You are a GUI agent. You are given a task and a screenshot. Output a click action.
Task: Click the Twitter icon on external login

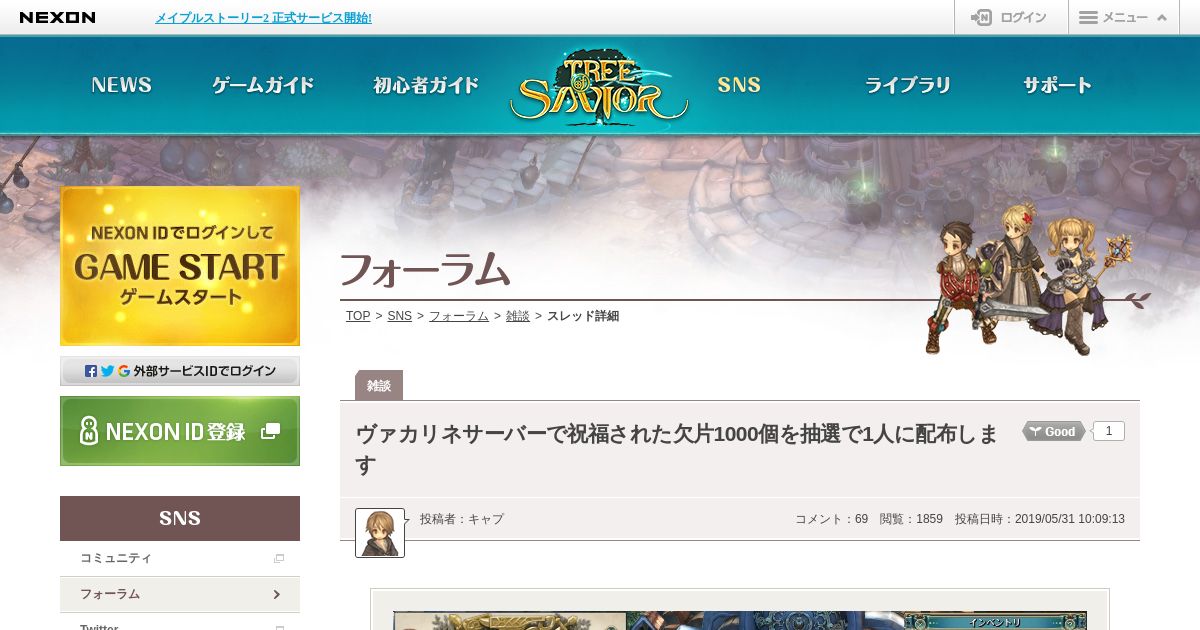pyautogui.click(x=107, y=371)
